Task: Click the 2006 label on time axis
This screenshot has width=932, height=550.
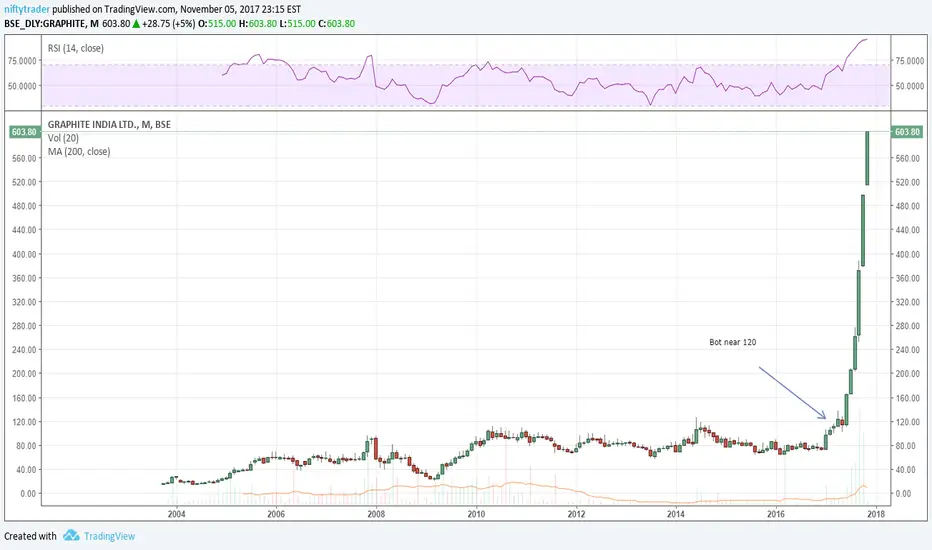Action: 276,514
